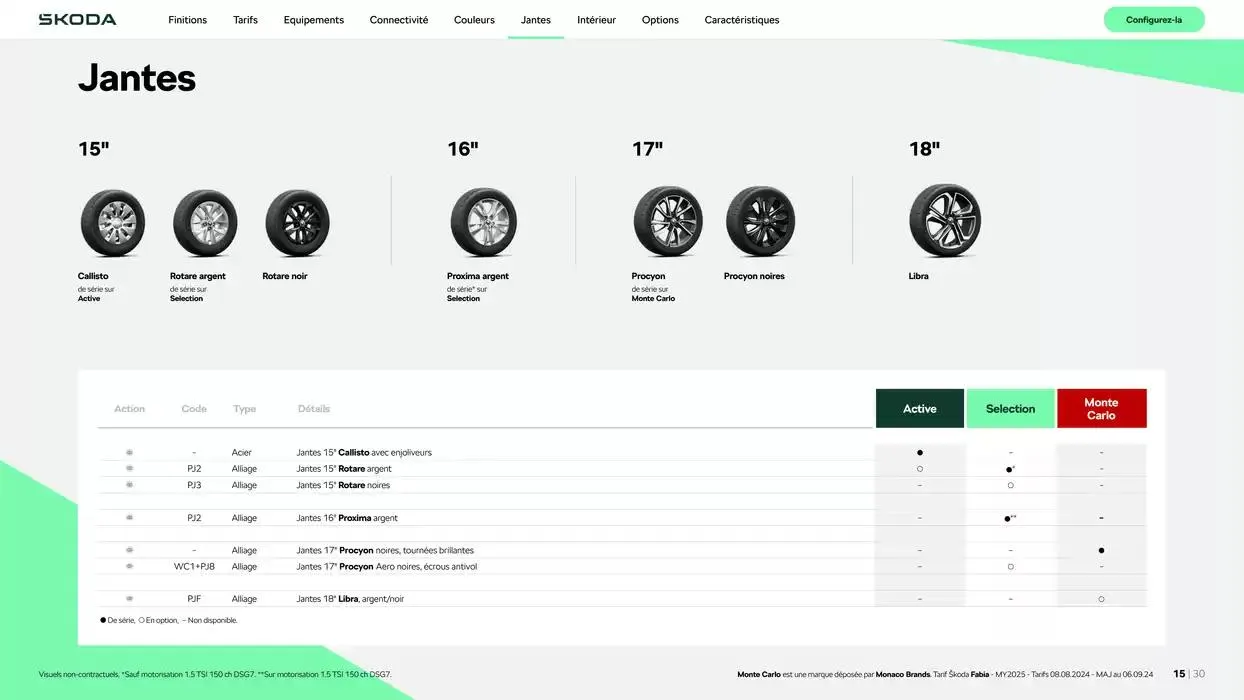The height and width of the screenshot is (700, 1244).
Task: Click action icon for WC1+PJ8 Procyon Aero row
Action: point(129,567)
